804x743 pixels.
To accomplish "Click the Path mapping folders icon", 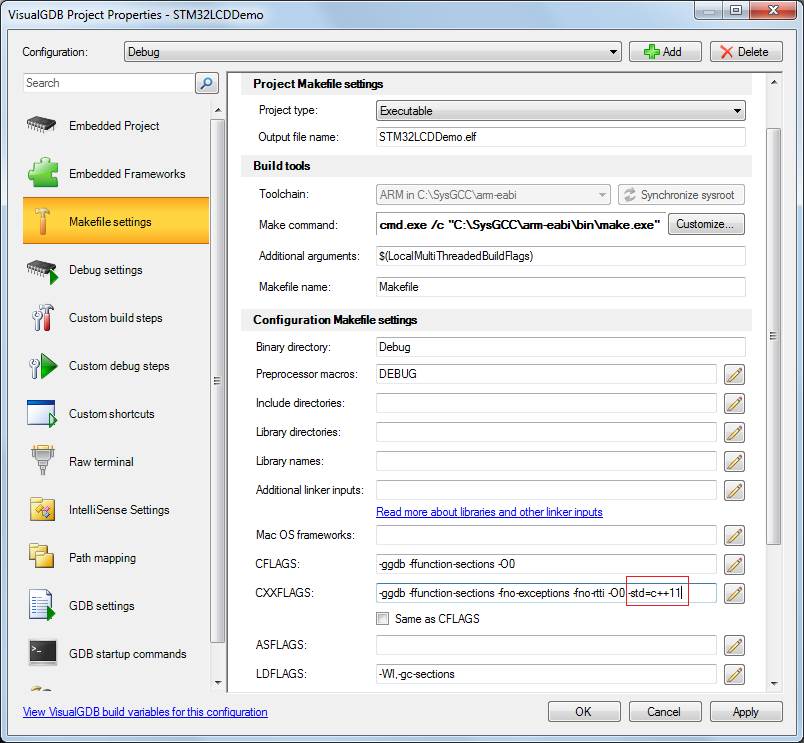I will pyautogui.click(x=42, y=556).
